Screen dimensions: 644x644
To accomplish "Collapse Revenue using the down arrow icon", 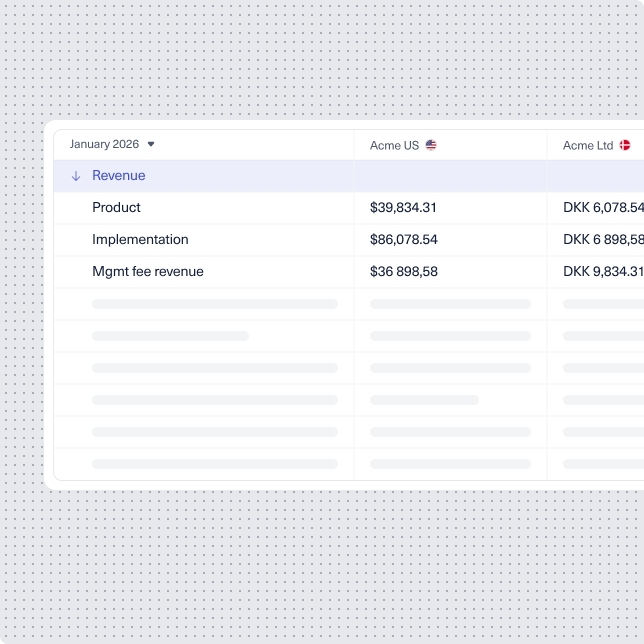I will (76, 176).
